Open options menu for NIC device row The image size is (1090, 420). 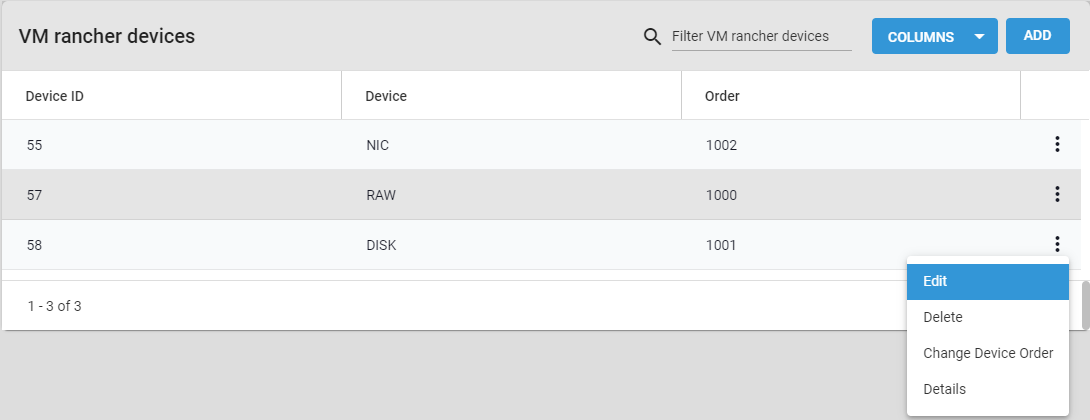(1057, 145)
